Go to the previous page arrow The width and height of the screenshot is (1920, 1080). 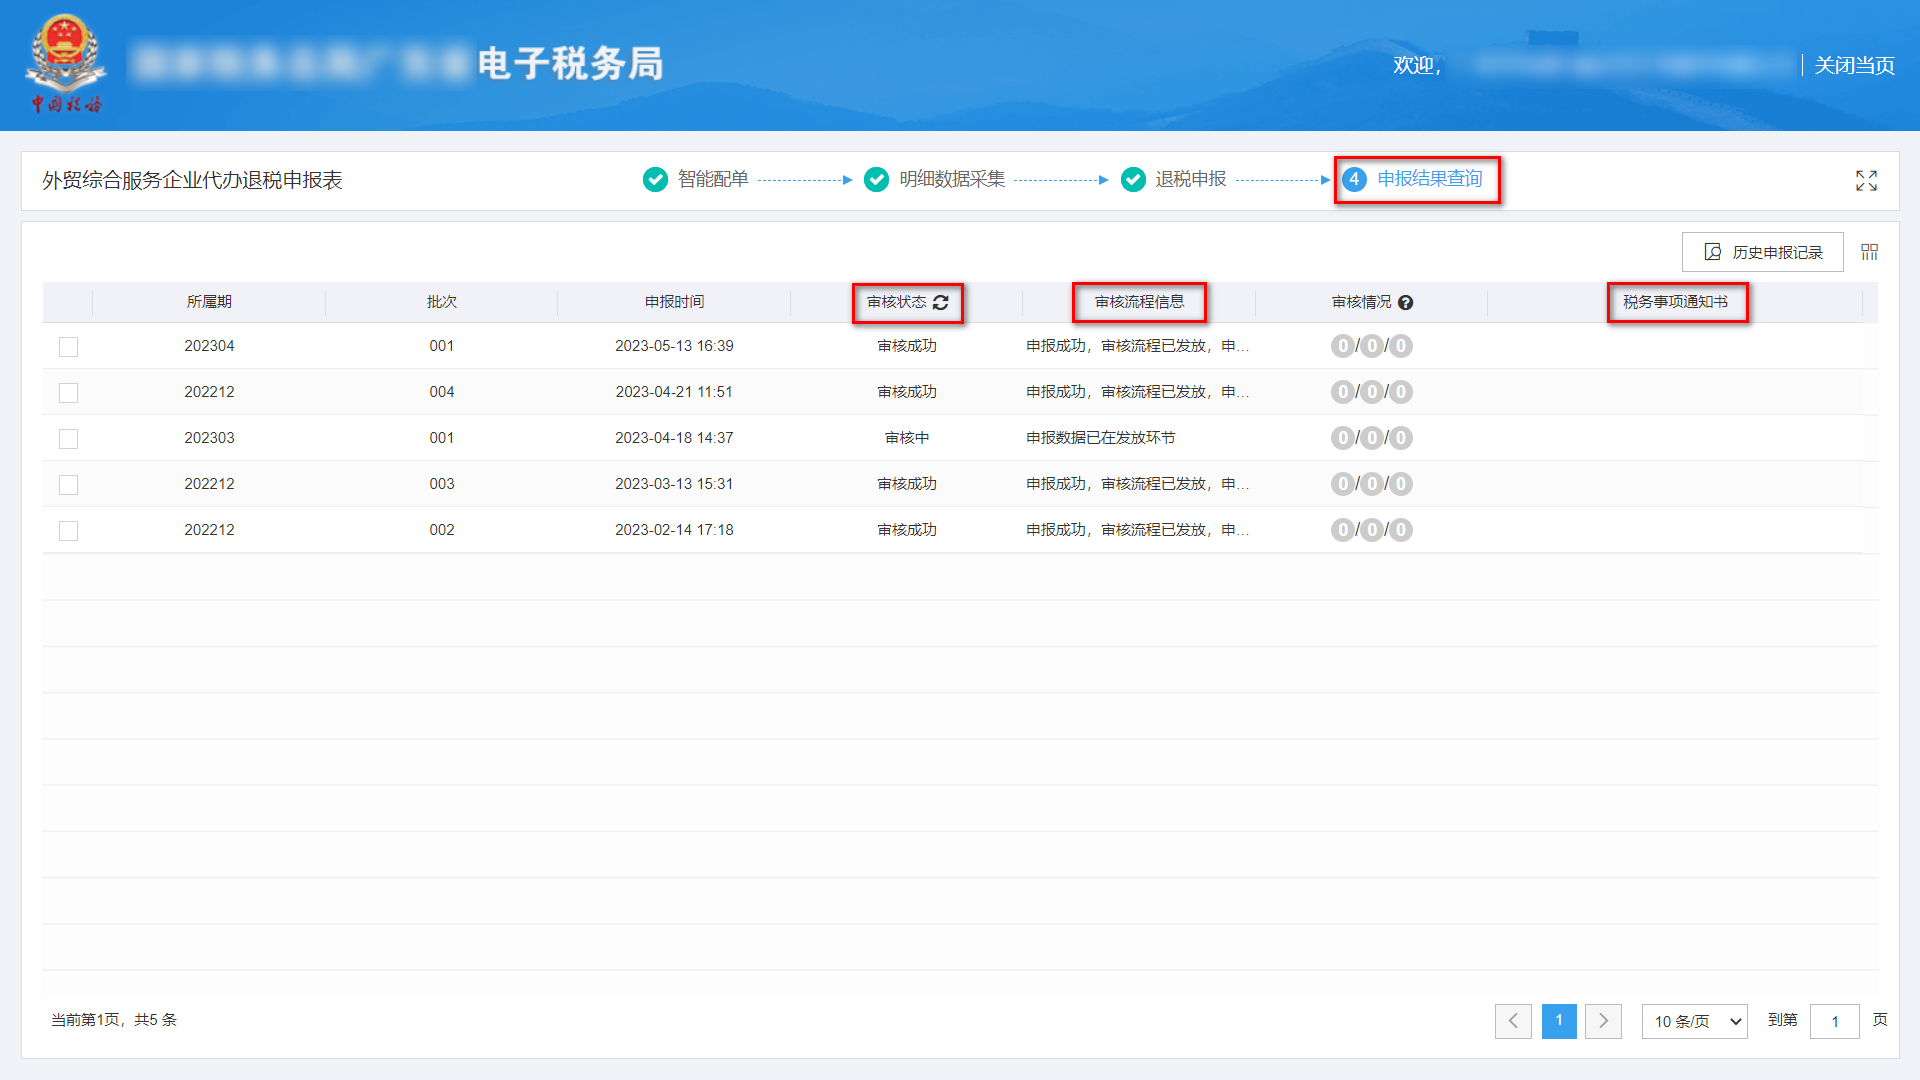pos(1513,1021)
